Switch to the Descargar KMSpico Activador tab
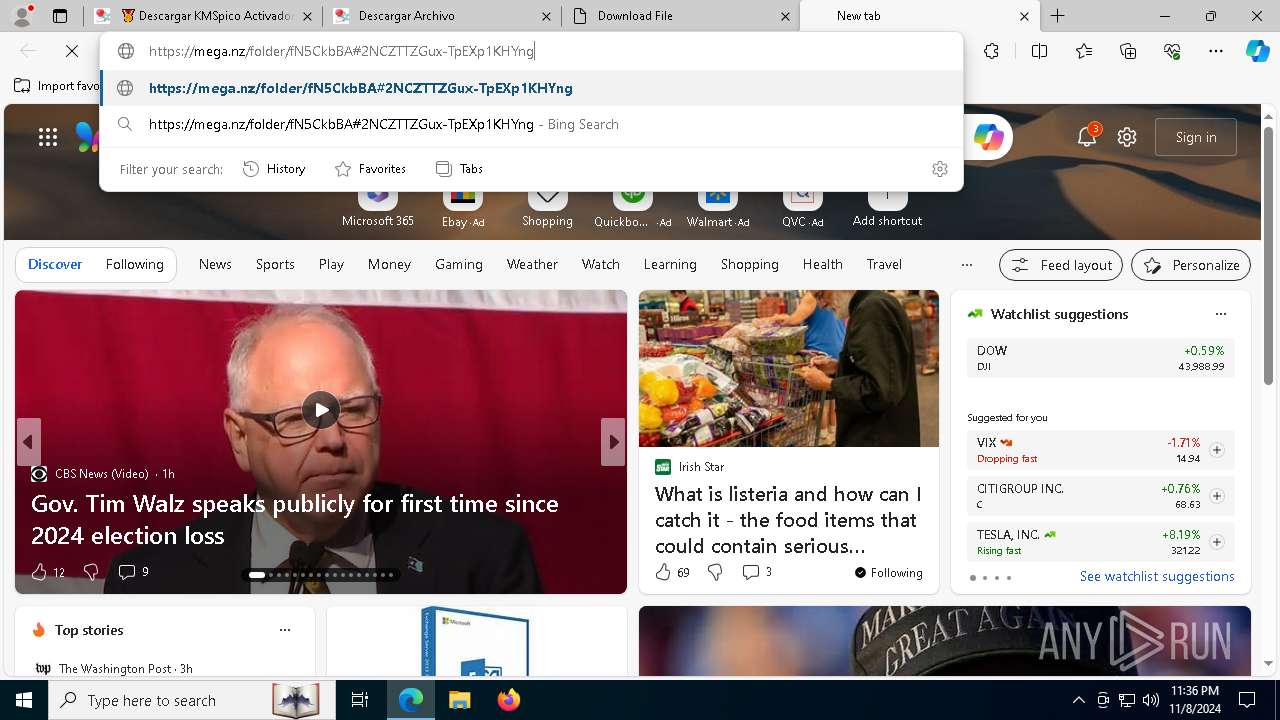This screenshot has height=720, width=1280. tap(204, 16)
